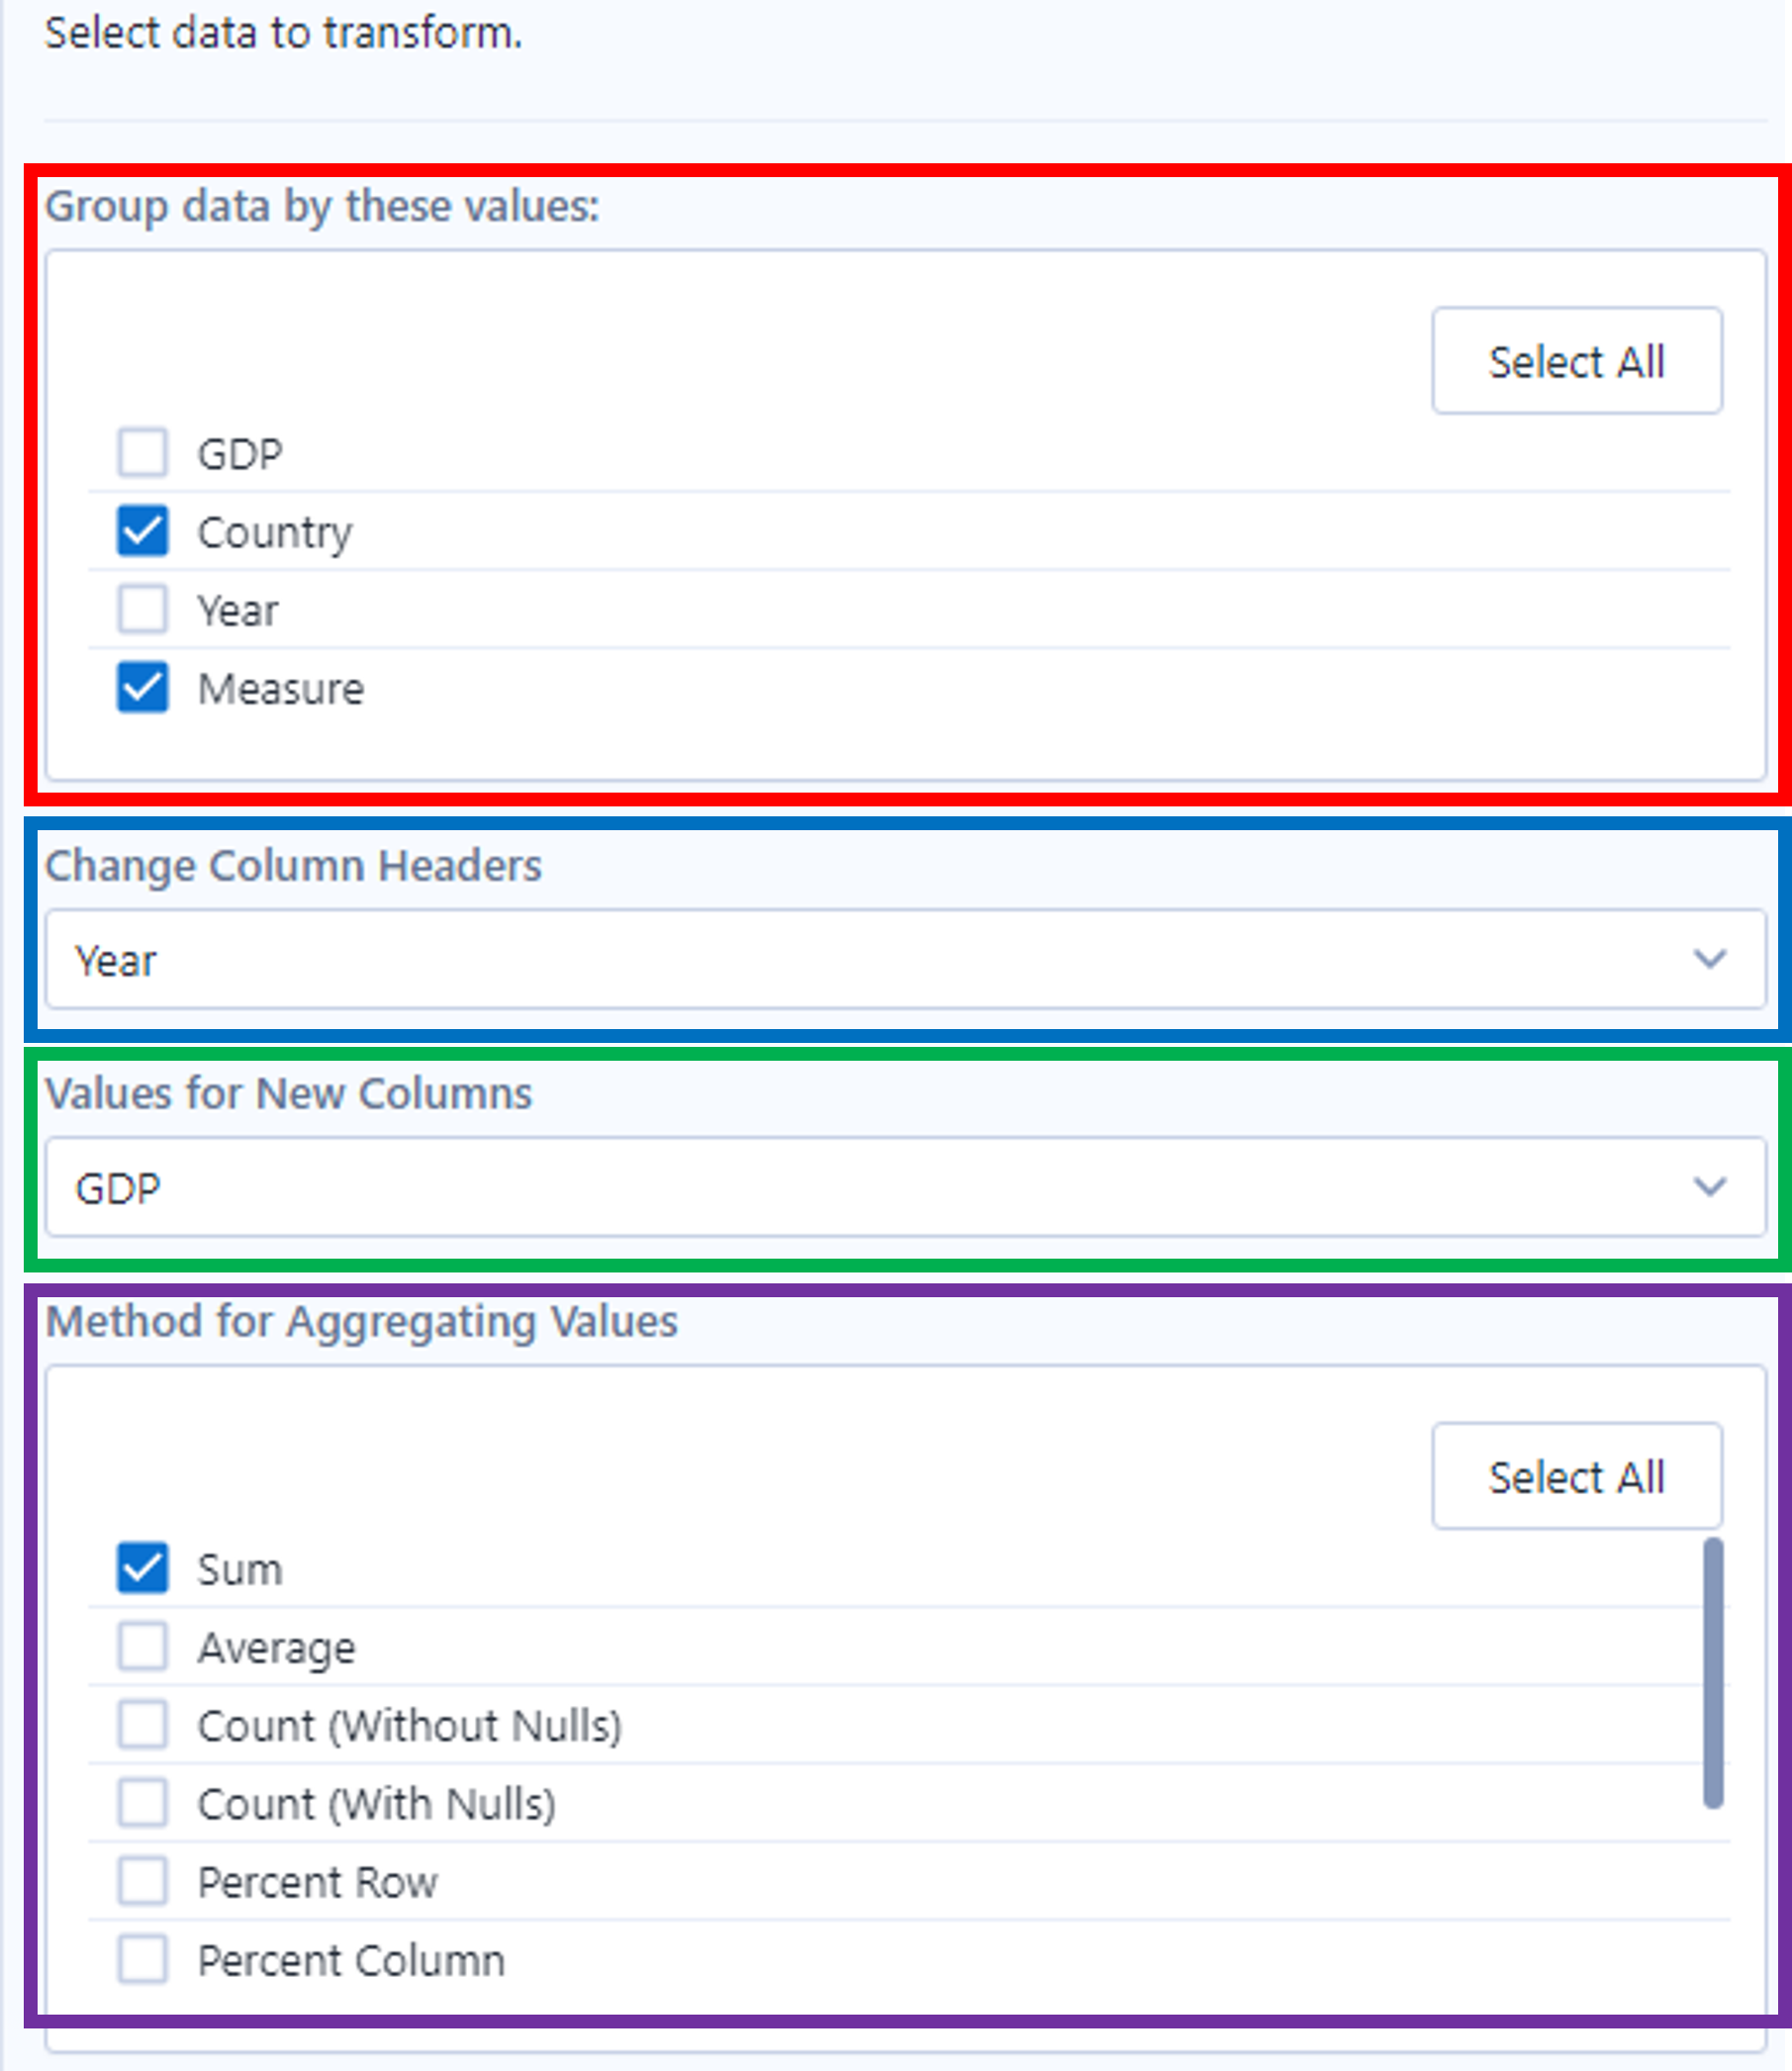Click the chevron arrow beside Year
The height and width of the screenshot is (2071, 1792).
pyautogui.click(x=1710, y=960)
